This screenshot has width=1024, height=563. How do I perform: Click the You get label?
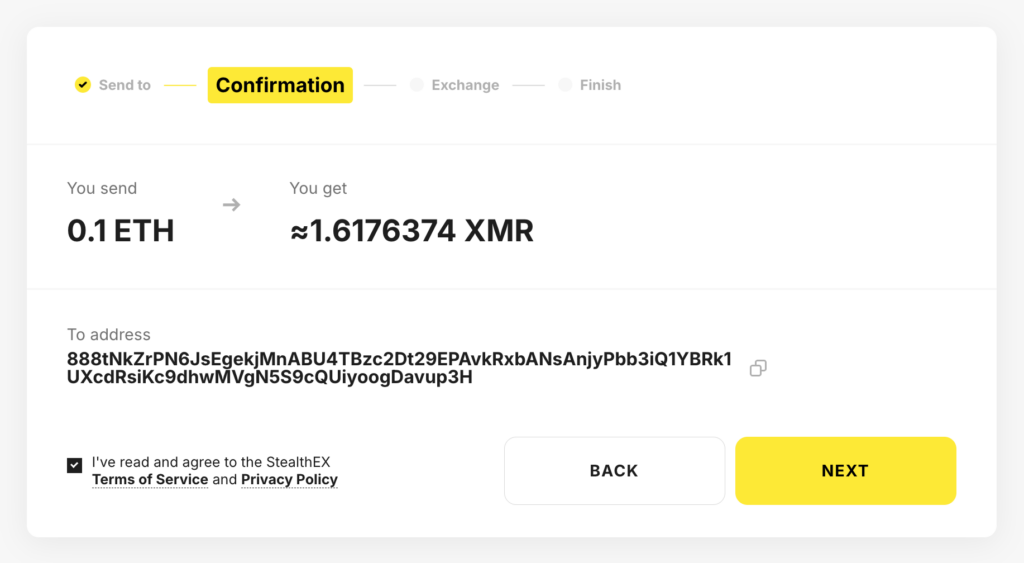[x=318, y=188]
